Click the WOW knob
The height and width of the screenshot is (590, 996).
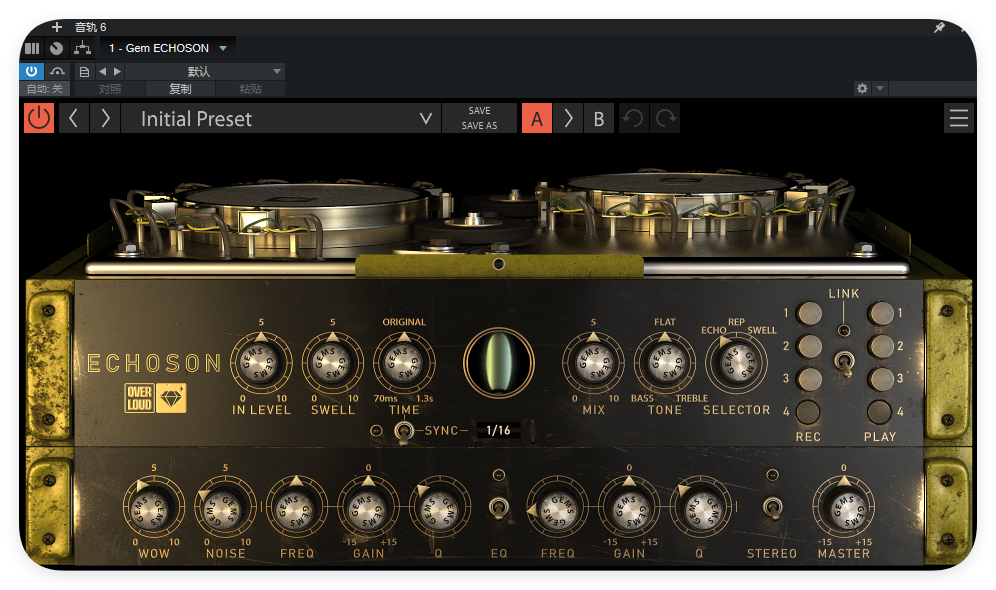point(153,508)
